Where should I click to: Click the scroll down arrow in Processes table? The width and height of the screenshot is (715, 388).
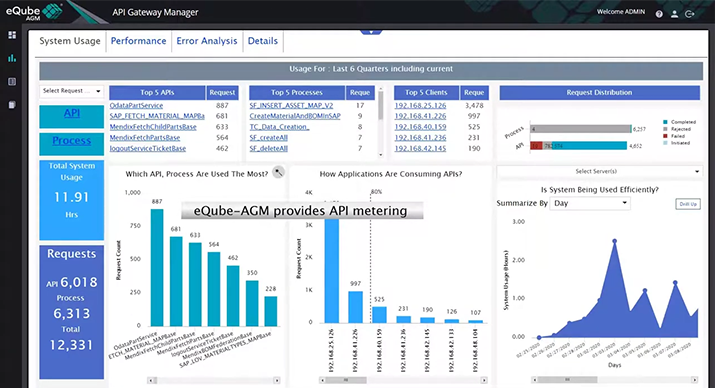(x=381, y=155)
